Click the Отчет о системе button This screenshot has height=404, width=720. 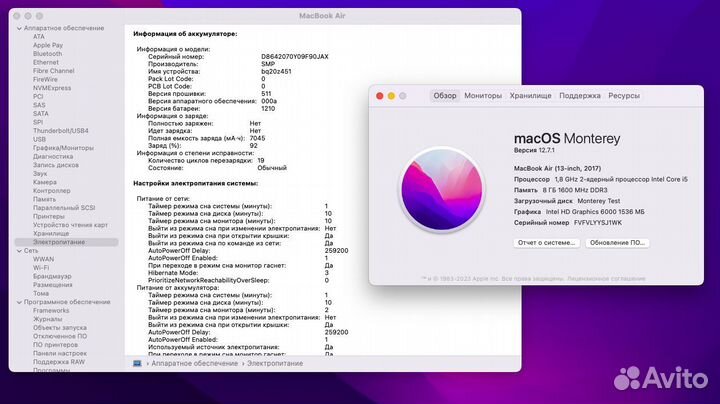pos(546,242)
